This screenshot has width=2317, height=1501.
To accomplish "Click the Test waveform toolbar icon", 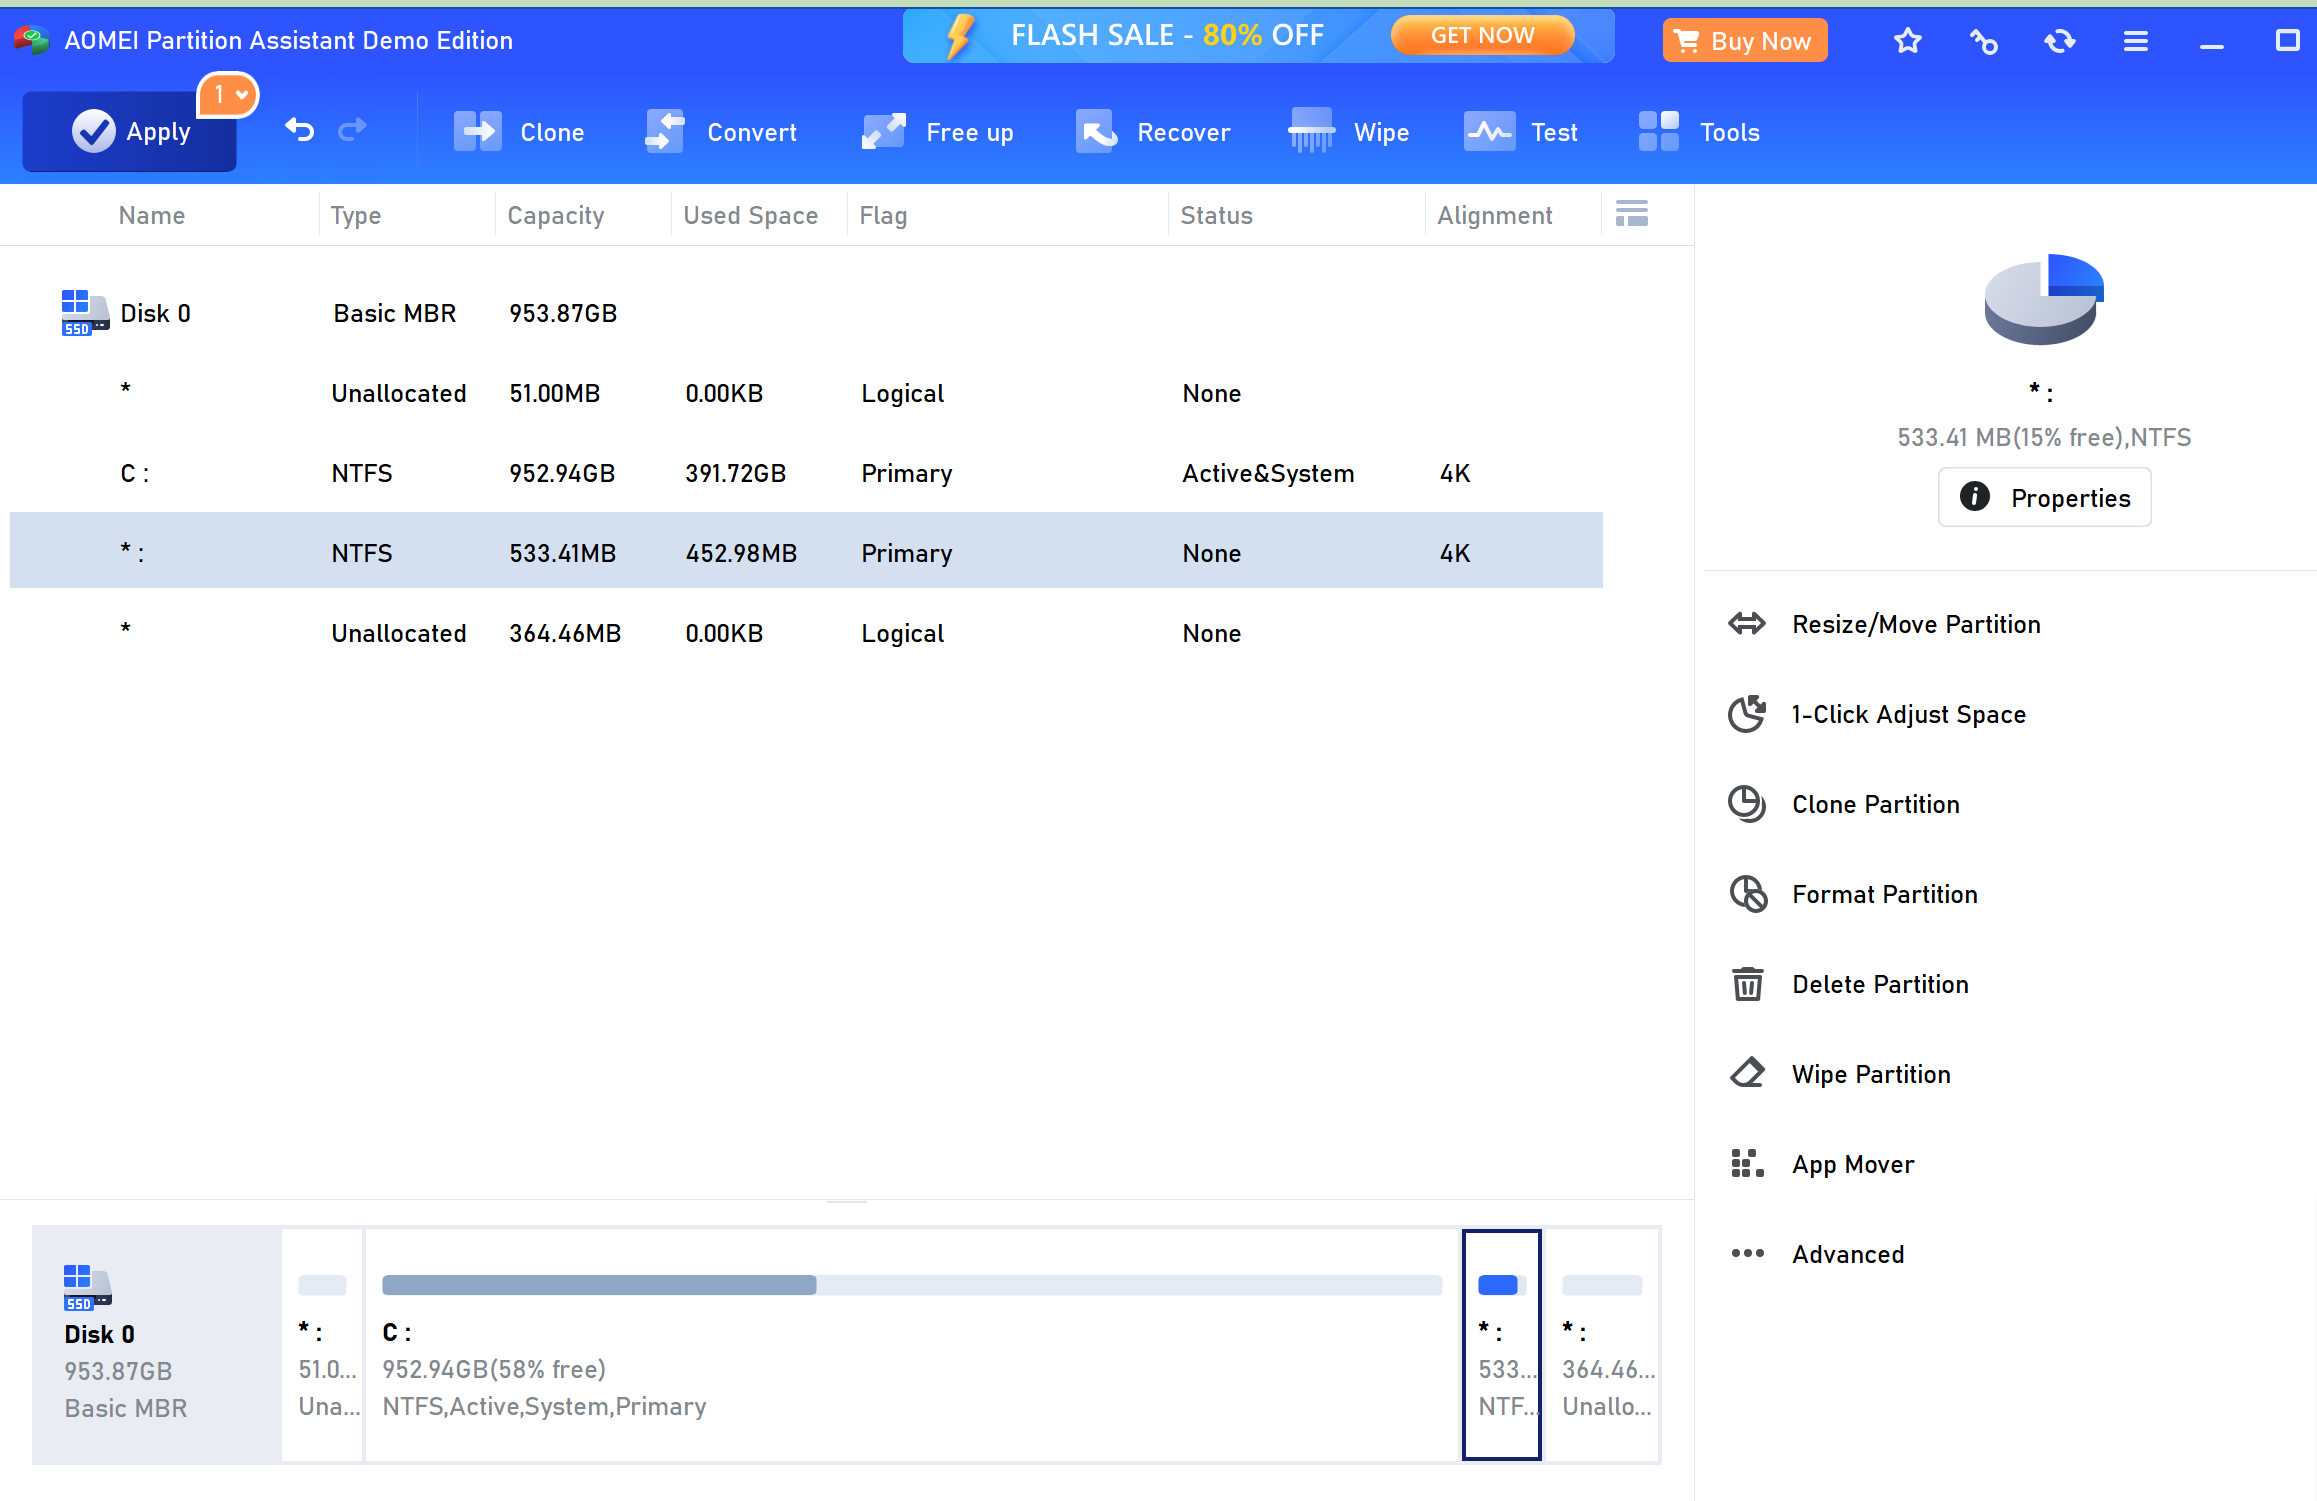I will coord(1489,131).
